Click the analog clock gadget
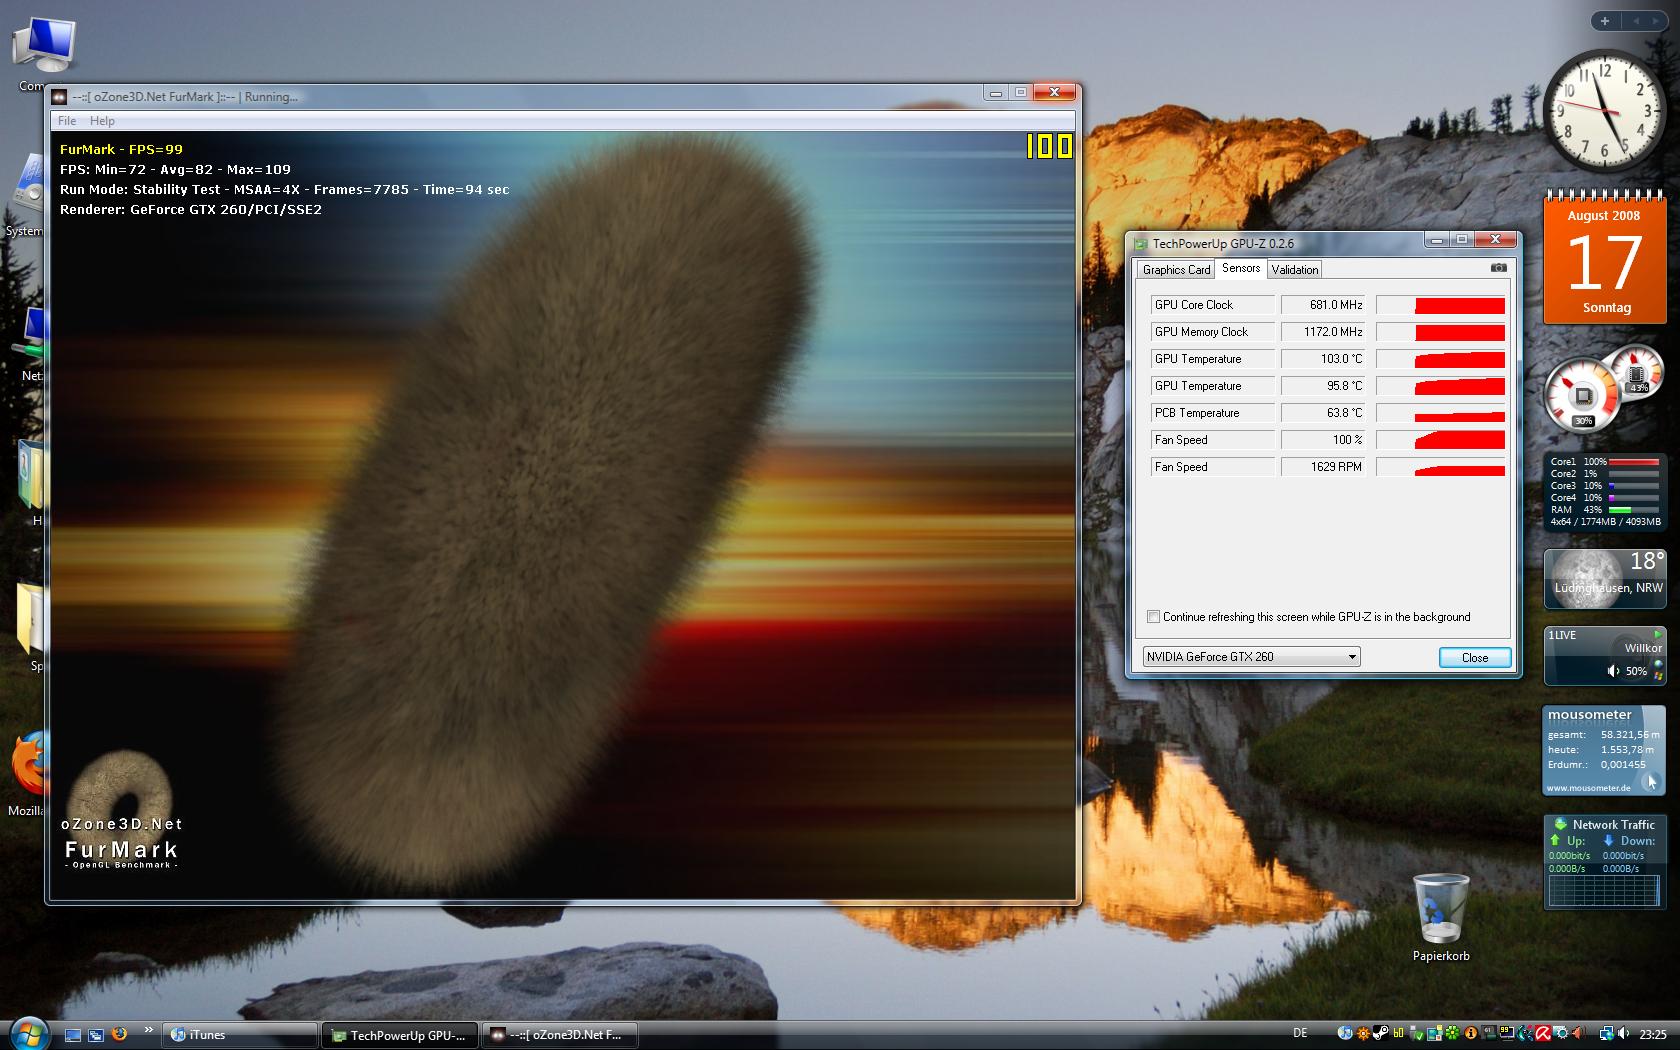Screen dimensions: 1680x1050 (x=1604, y=112)
